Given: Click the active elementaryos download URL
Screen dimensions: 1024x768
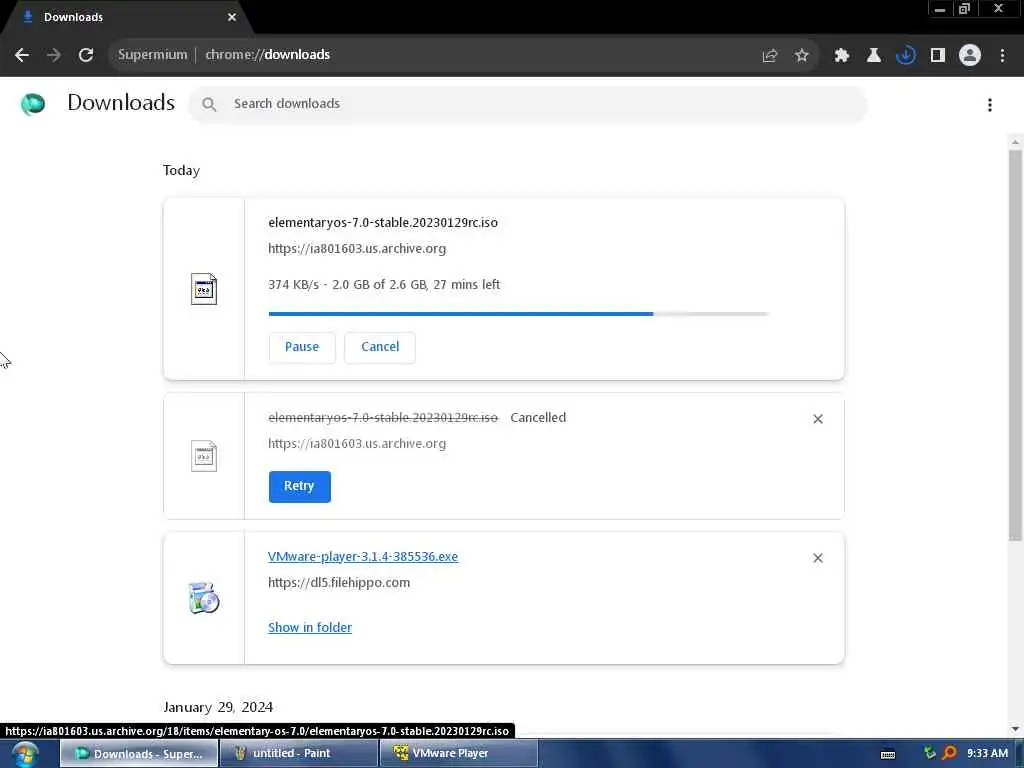Looking at the screenshot, I should click(357, 248).
